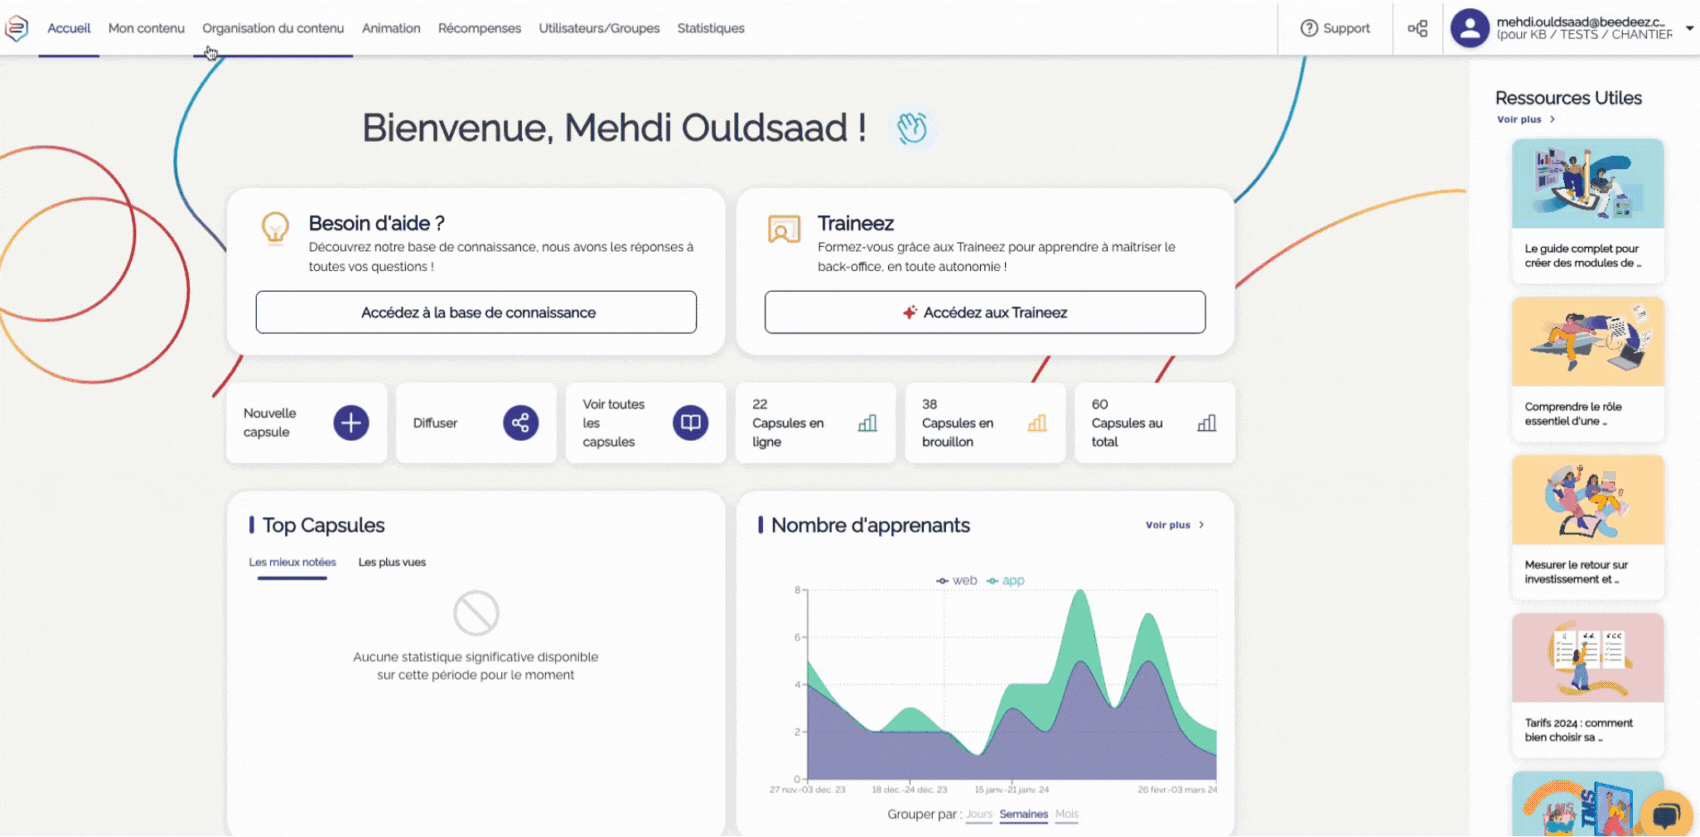Click the green chart icon for capsules en ligne
This screenshot has width=1700, height=837.
coord(867,423)
